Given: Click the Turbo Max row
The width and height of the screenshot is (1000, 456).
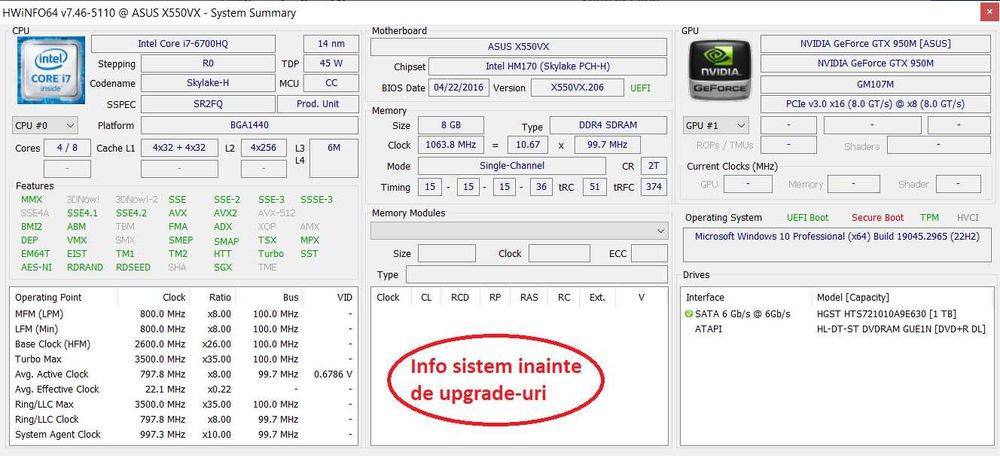Looking at the screenshot, I should (x=184, y=359).
